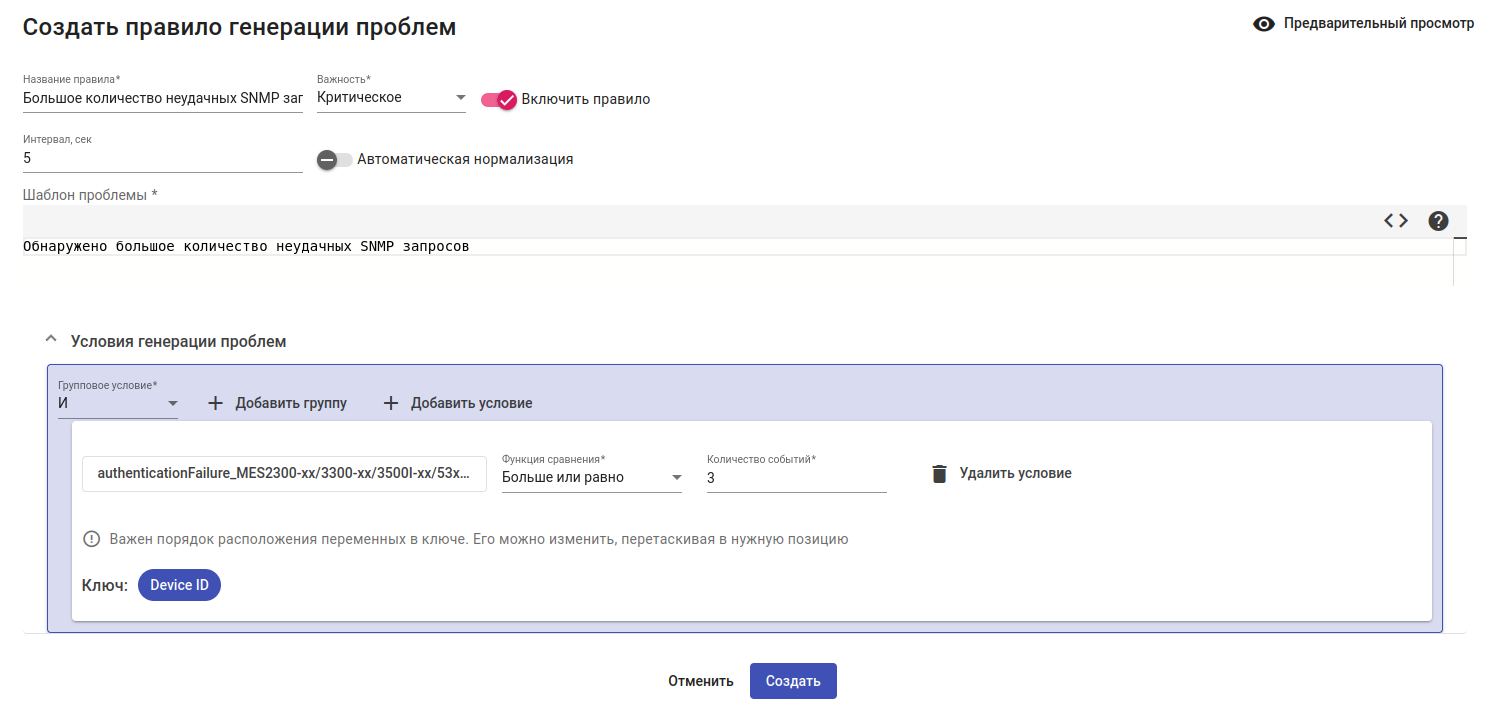Click the info icon near key order hint

[x=92, y=539]
